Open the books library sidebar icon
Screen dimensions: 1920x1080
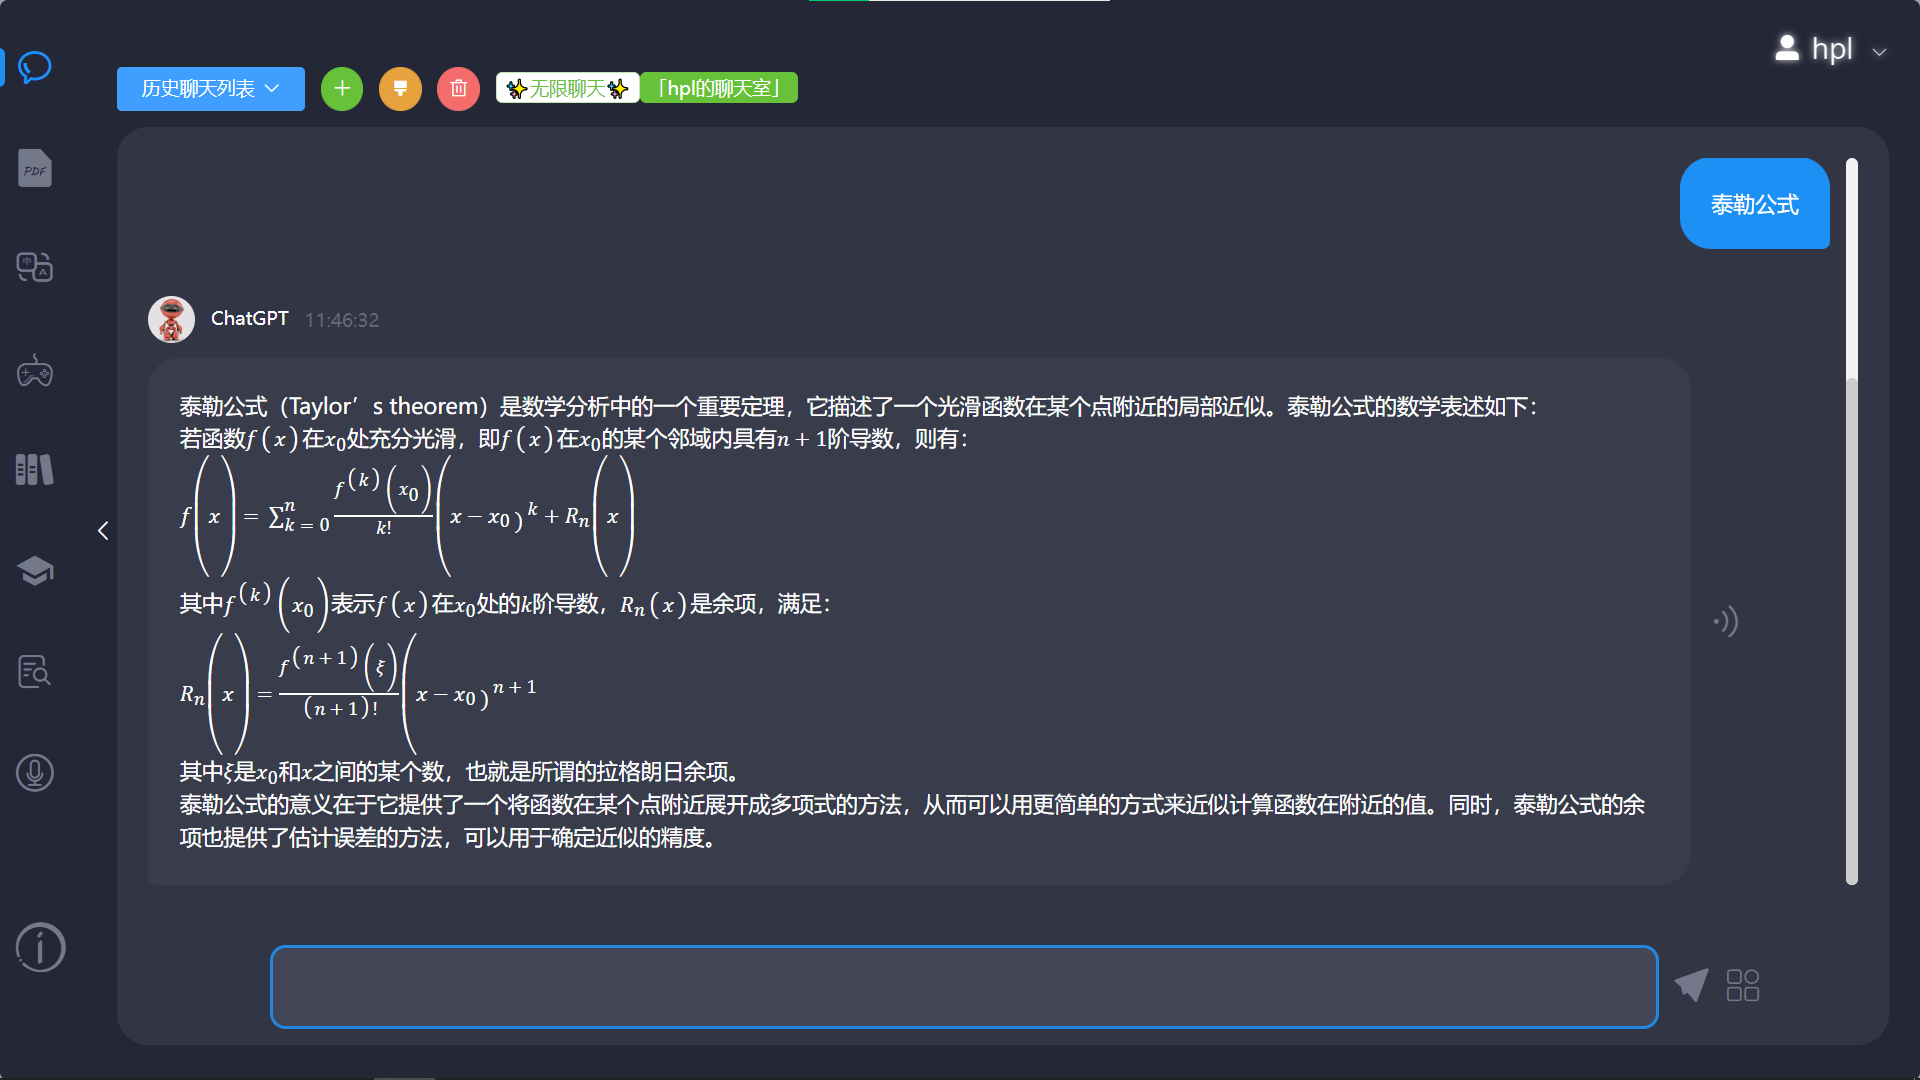coord(35,470)
